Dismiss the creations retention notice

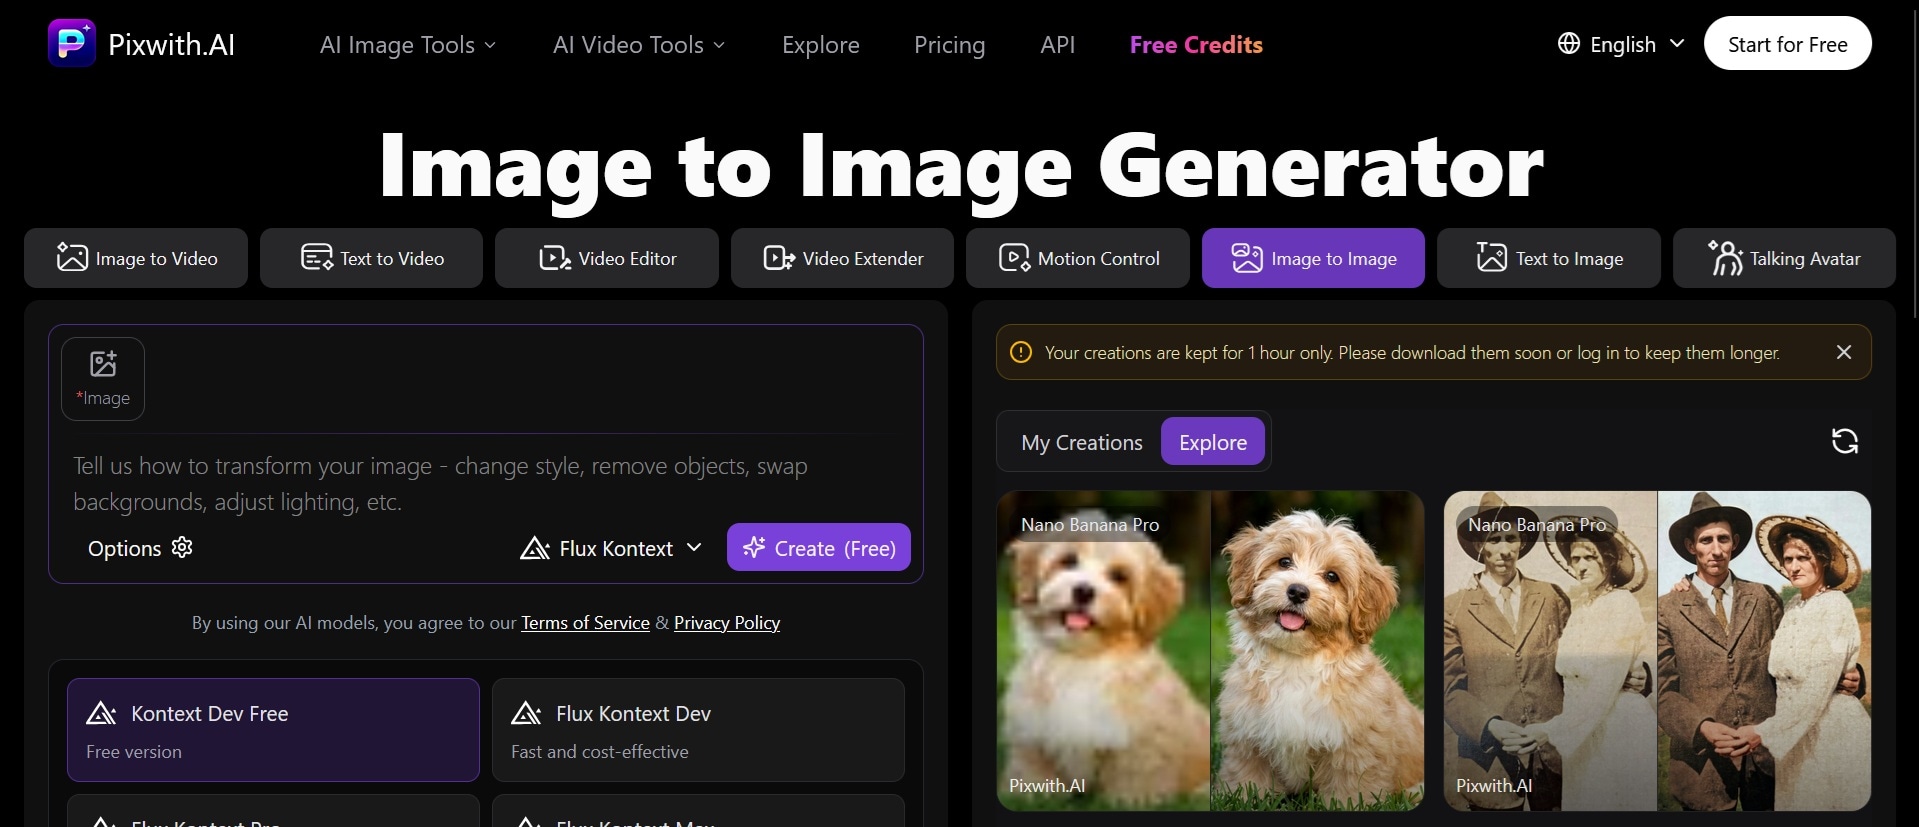tap(1844, 352)
